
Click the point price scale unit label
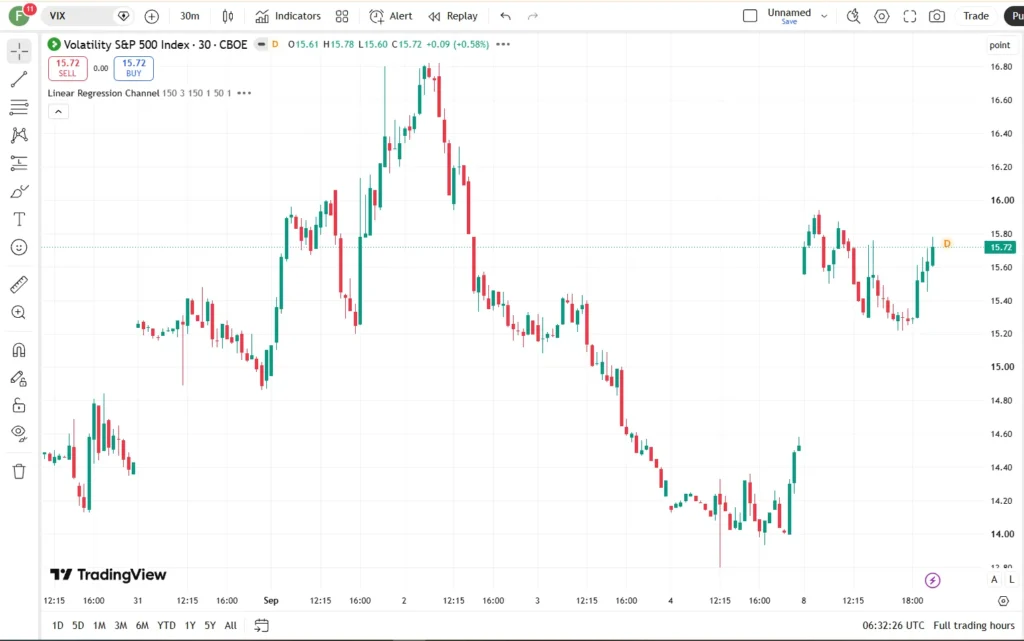(x=999, y=45)
